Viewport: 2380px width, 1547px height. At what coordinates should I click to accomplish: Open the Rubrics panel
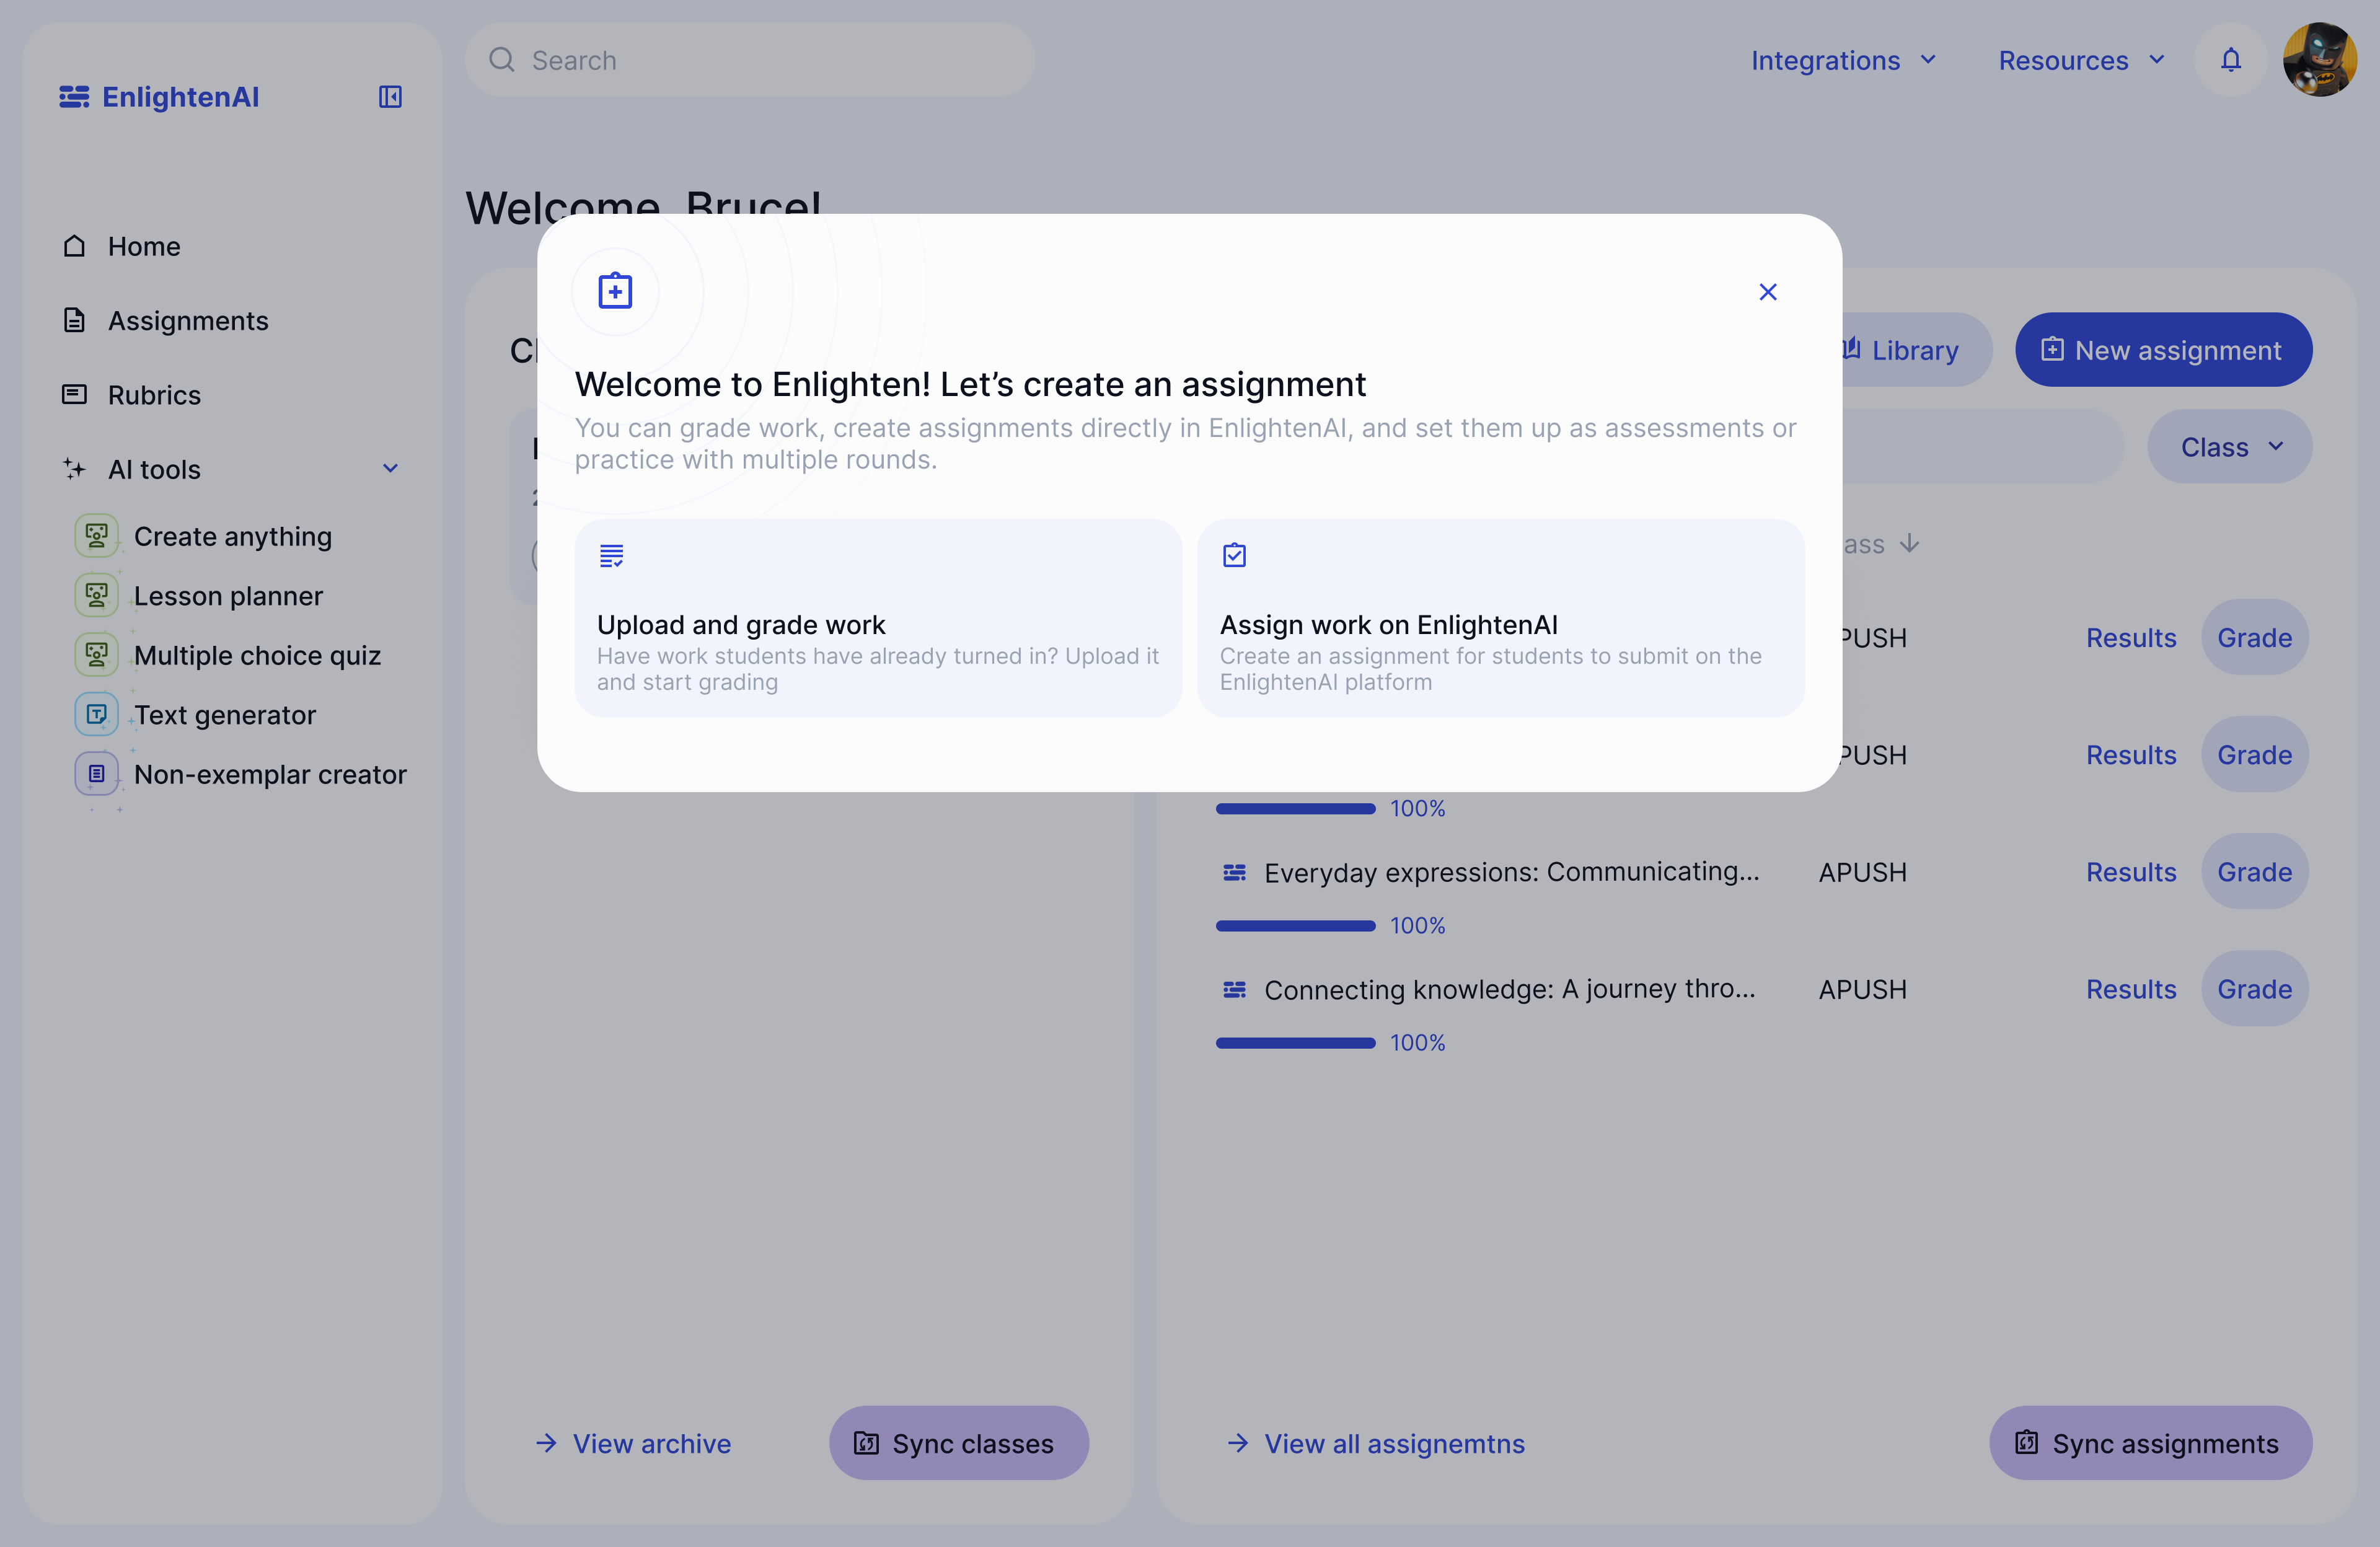[x=154, y=395]
